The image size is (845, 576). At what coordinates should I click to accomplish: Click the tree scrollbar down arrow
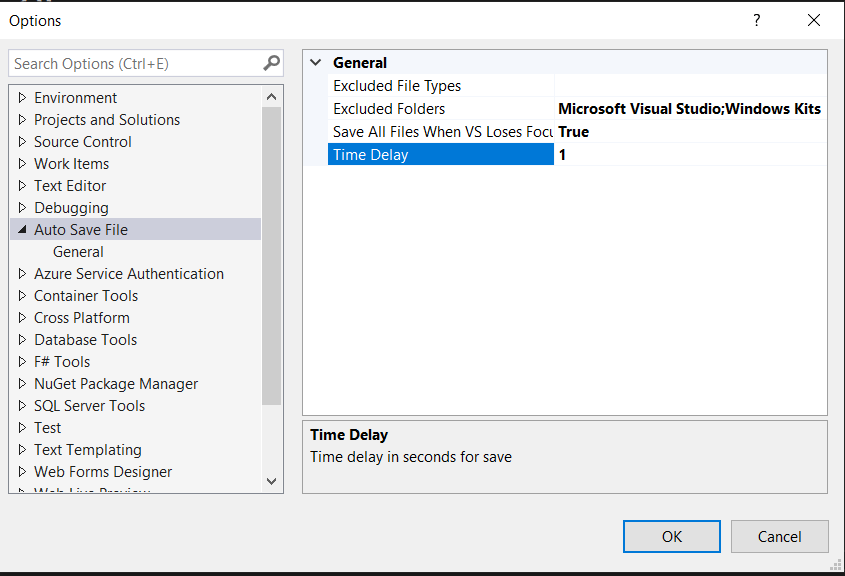click(x=272, y=481)
